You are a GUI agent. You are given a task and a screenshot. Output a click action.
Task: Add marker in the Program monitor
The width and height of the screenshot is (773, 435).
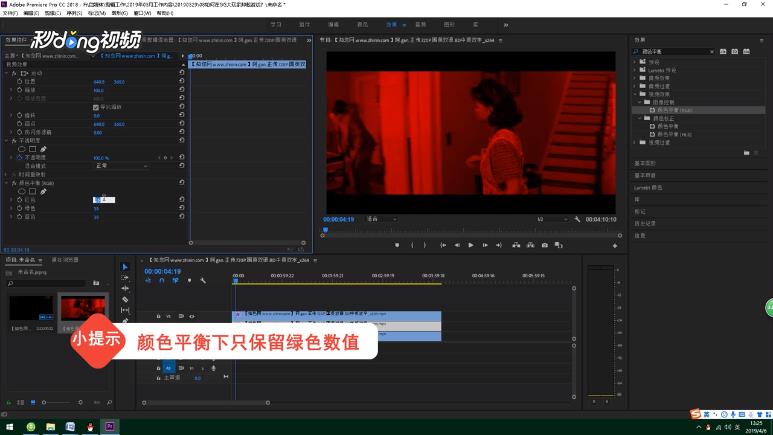click(x=397, y=245)
